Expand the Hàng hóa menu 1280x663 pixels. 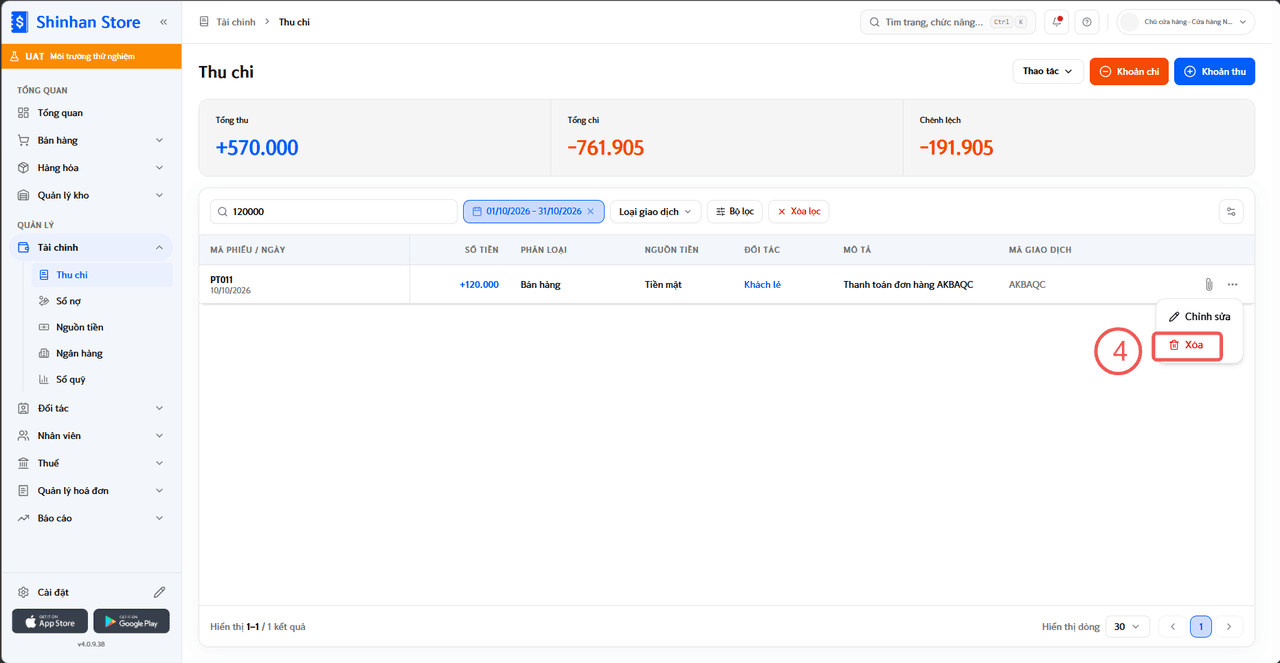coord(91,168)
